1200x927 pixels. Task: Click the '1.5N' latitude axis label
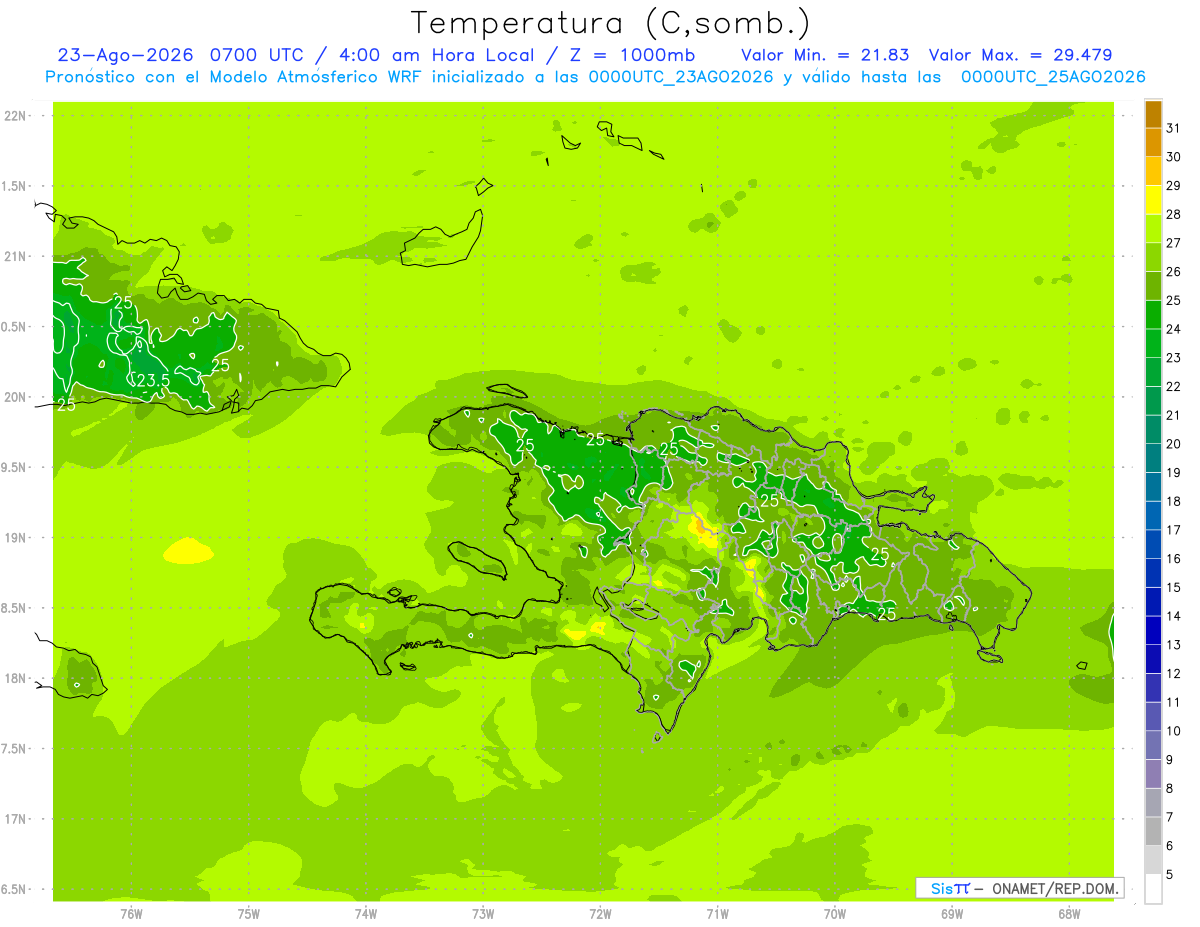(x=15, y=187)
